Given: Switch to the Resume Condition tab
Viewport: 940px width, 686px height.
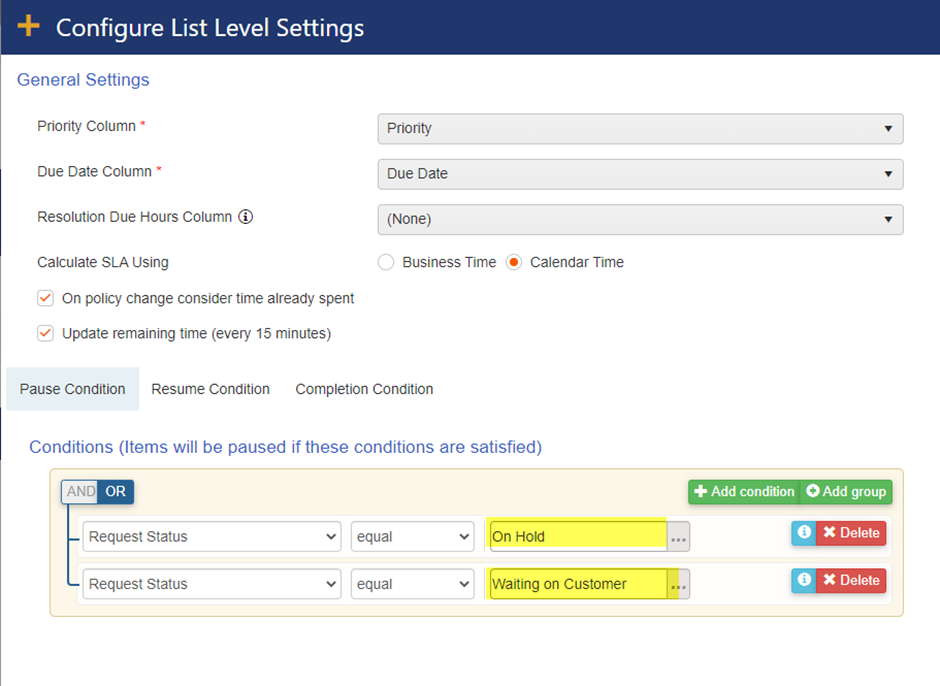Looking at the screenshot, I should (210, 389).
